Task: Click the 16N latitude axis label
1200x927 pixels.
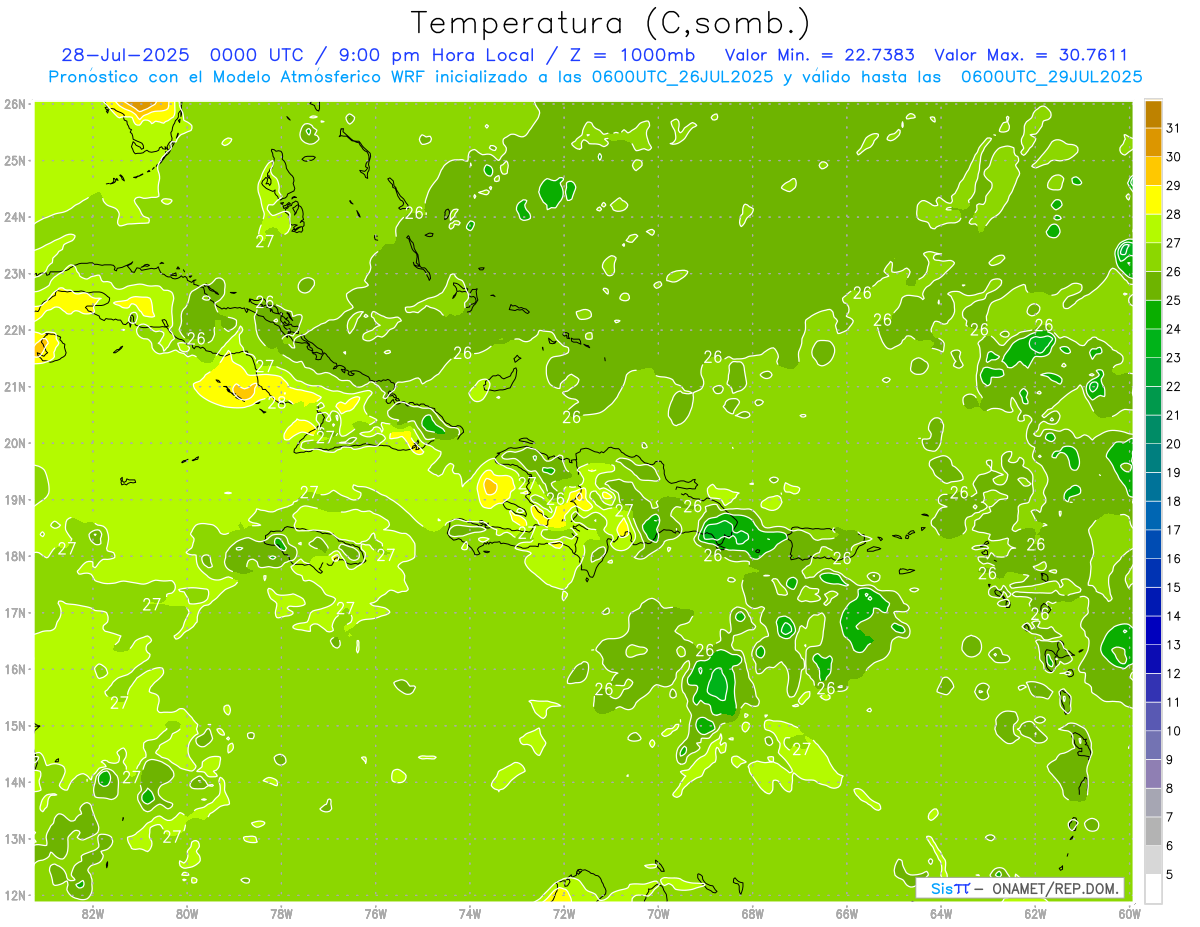Action: (x=15, y=669)
